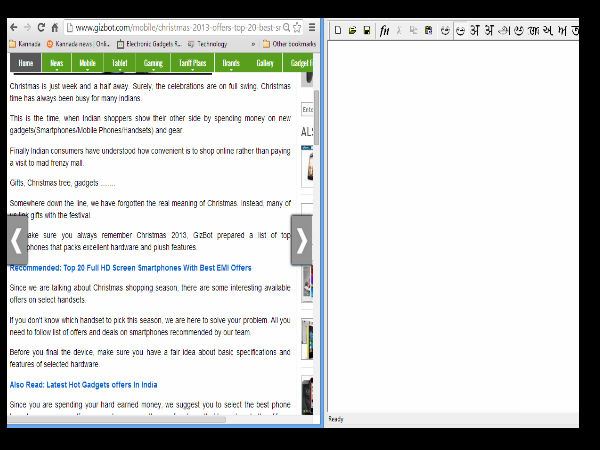This screenshot has height=450, width=600.
Task: Go to next slide with right arrow
Action: [x=302, y=240]
